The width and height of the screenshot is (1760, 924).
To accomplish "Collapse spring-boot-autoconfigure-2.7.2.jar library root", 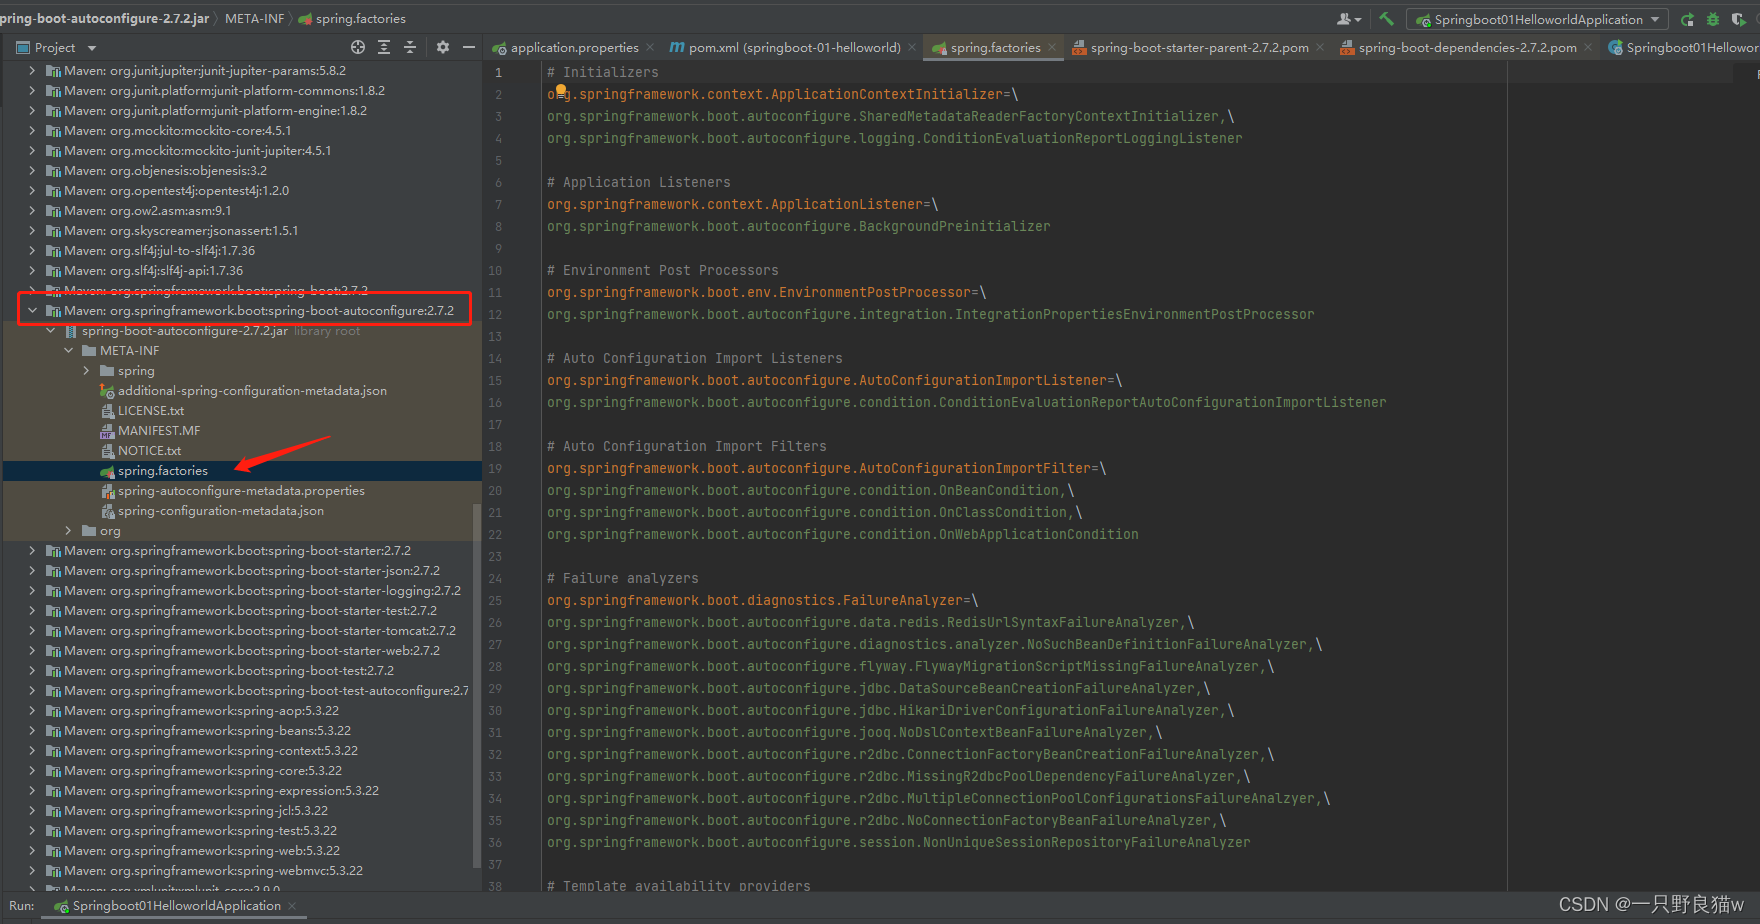I will pyautogui.click(x=50, y=331).
